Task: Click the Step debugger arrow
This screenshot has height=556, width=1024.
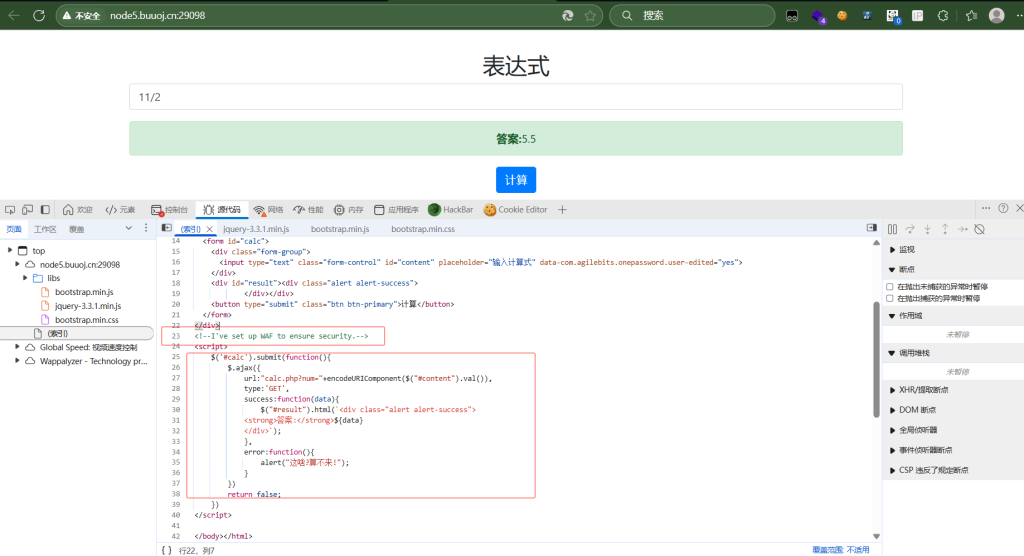Action: [x=963, y=229]
